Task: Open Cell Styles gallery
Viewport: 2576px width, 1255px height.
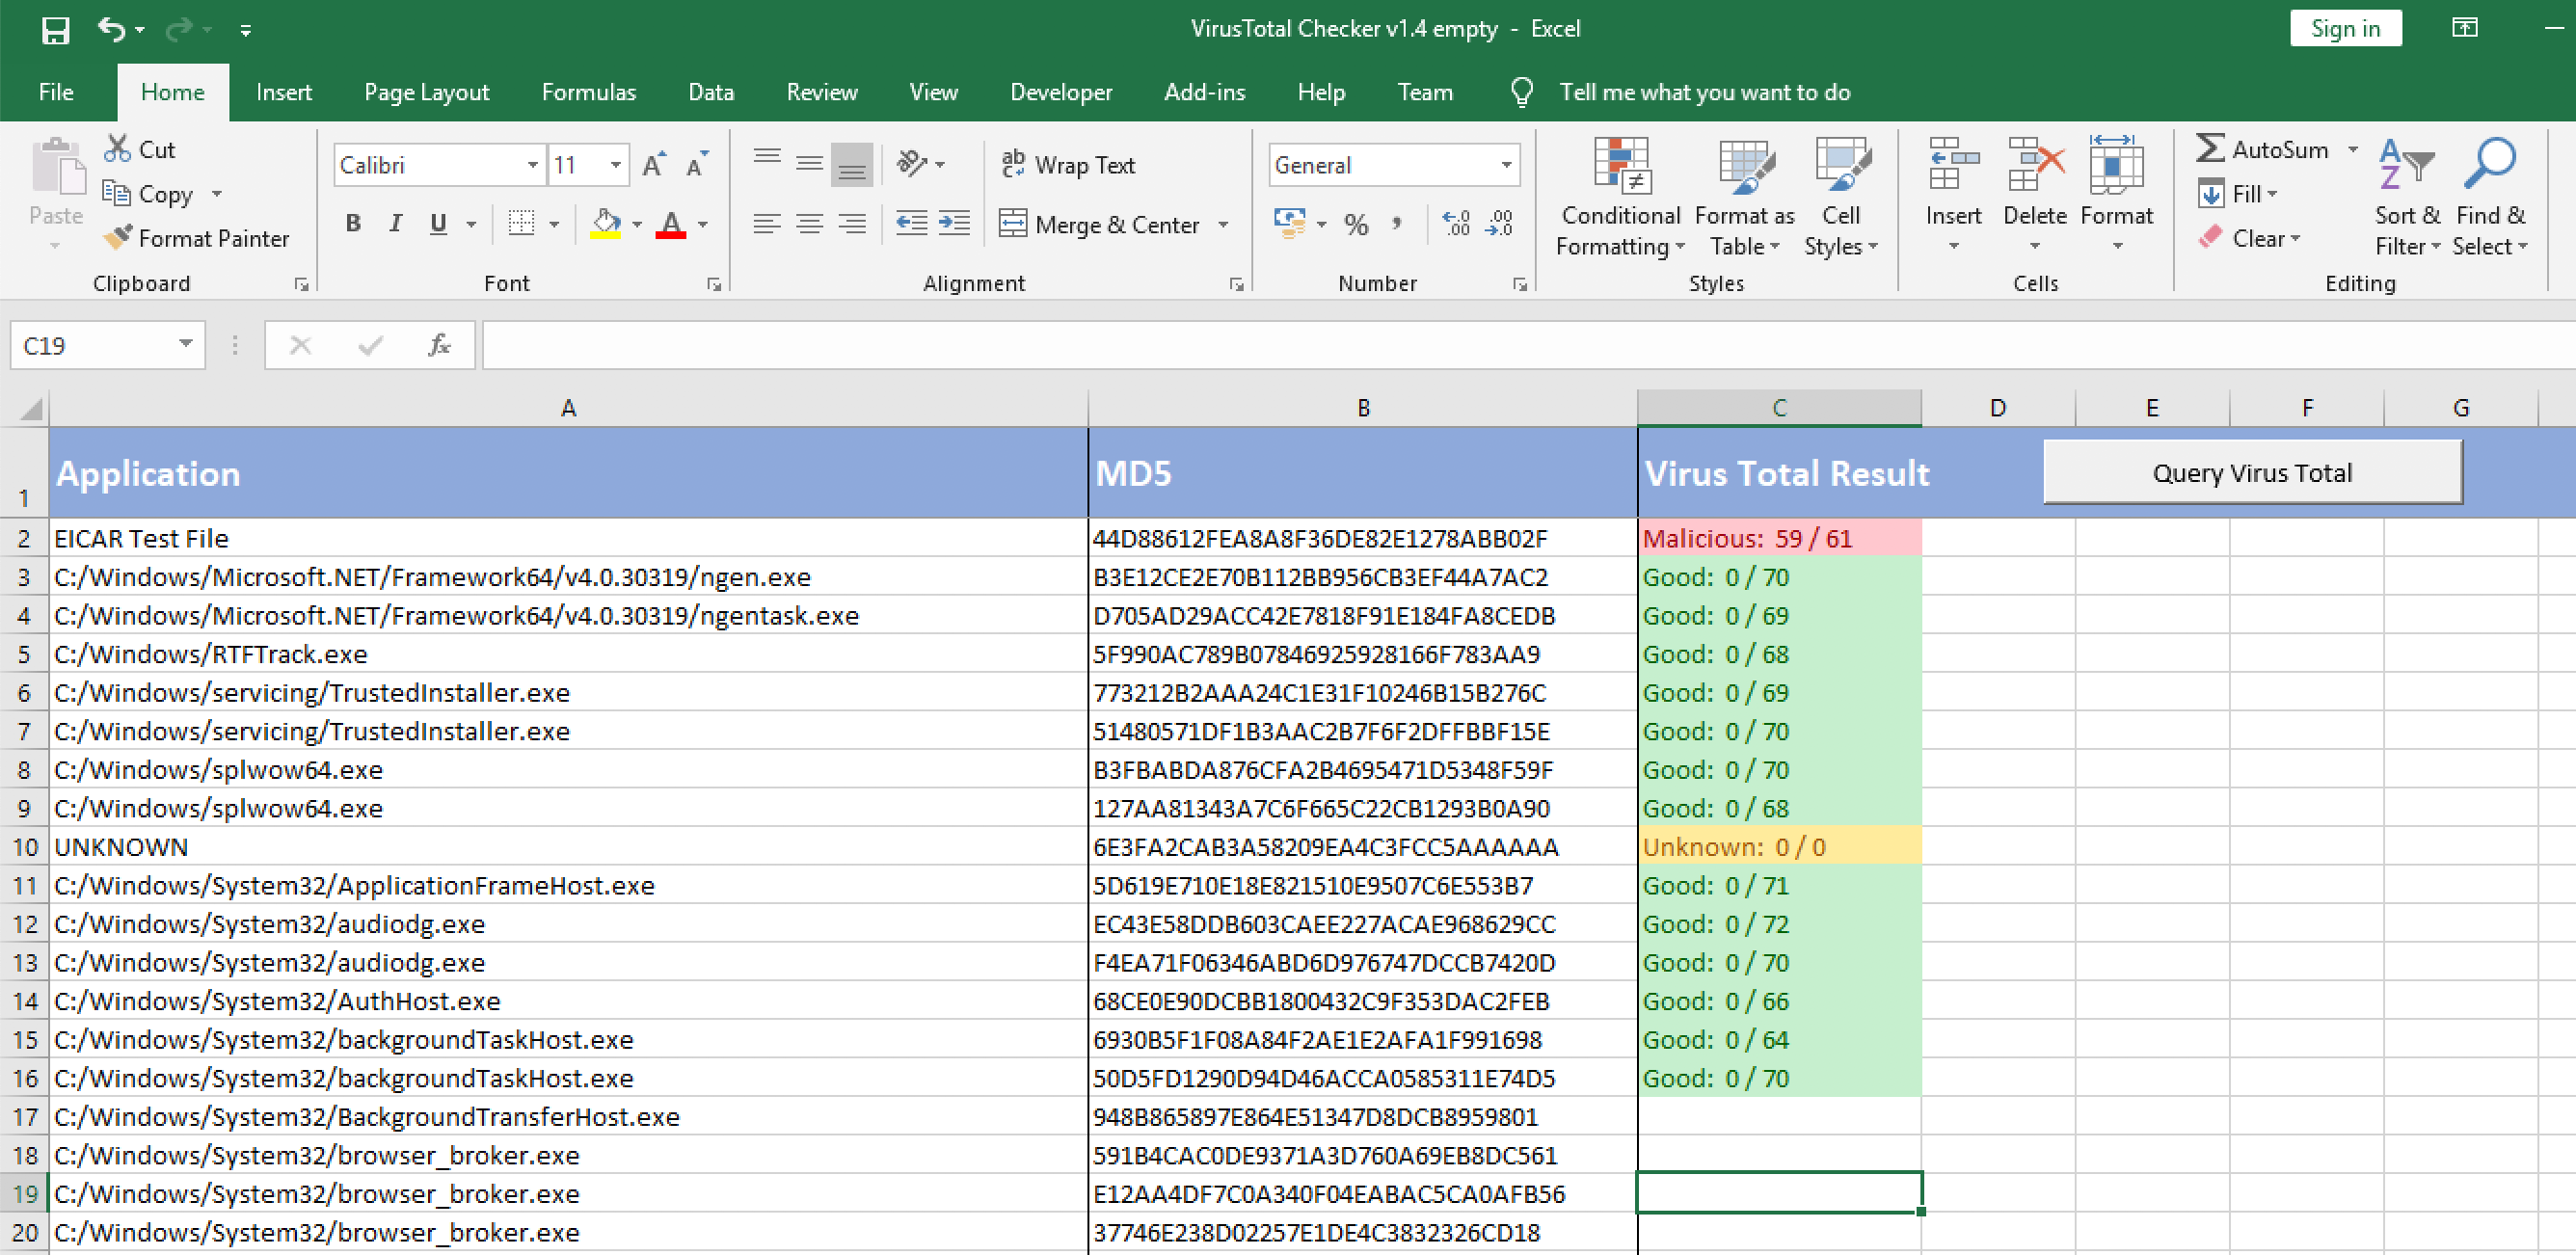Action: click(x=1840, y=197)
